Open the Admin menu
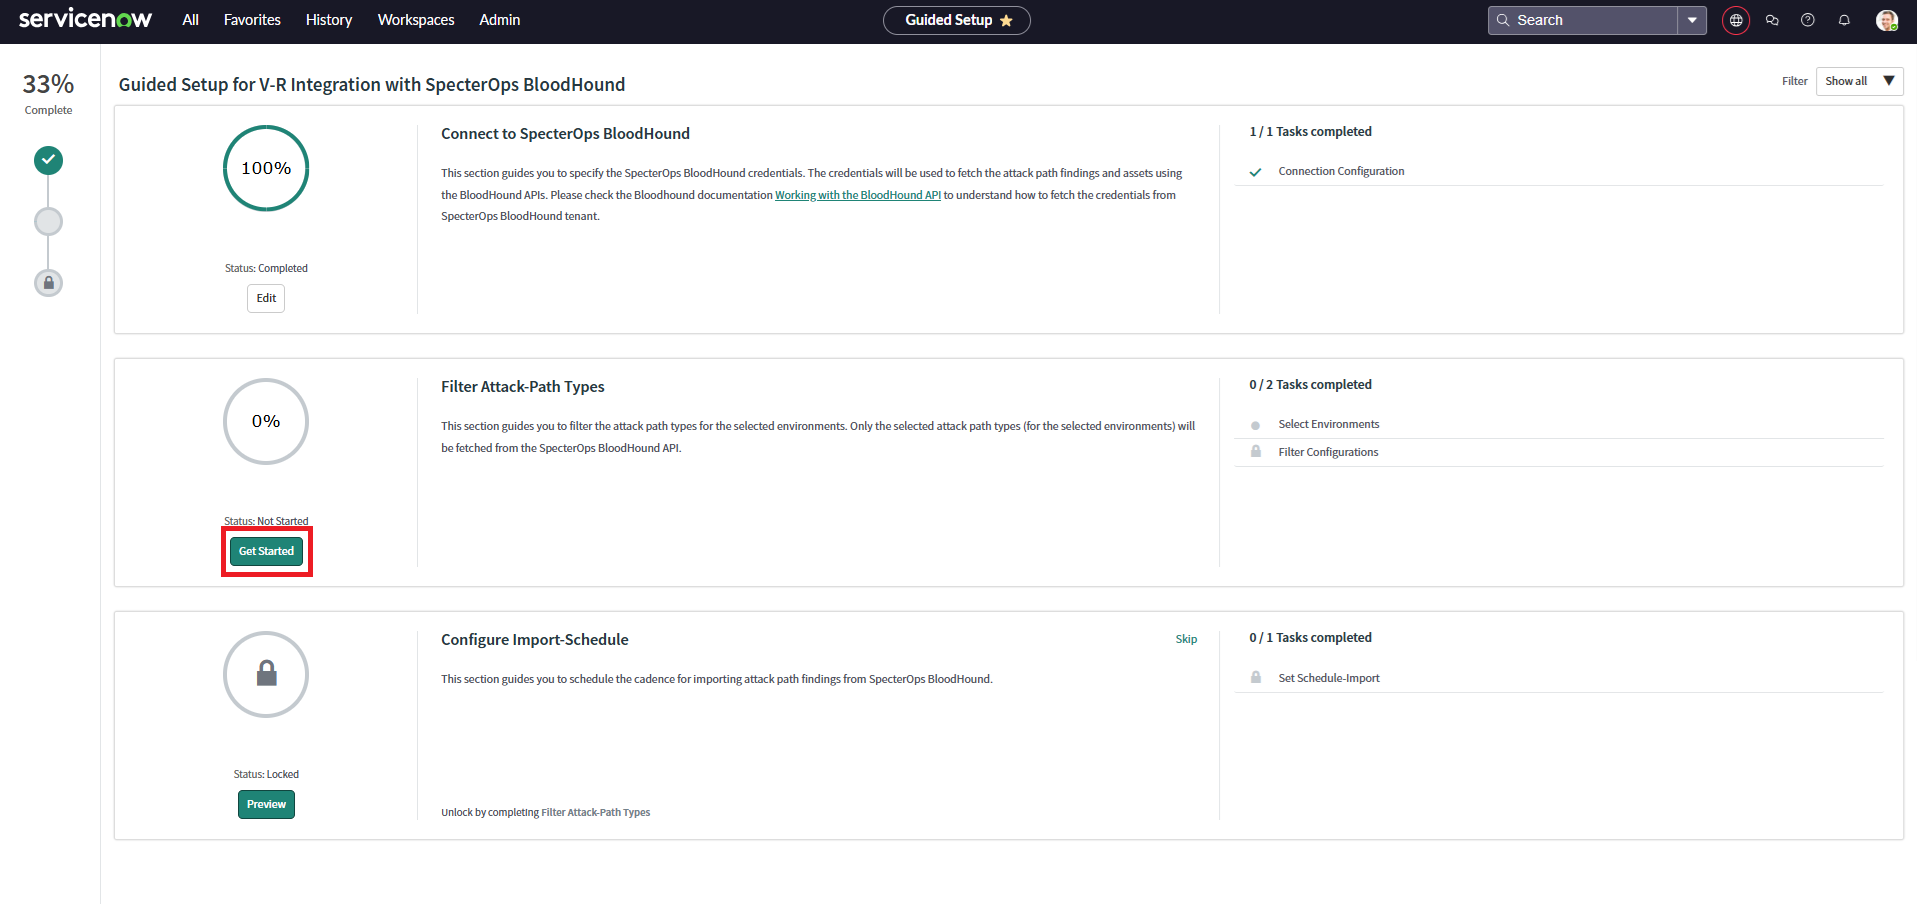This screenshot has width=1917, height=904. tap(499, 20)
